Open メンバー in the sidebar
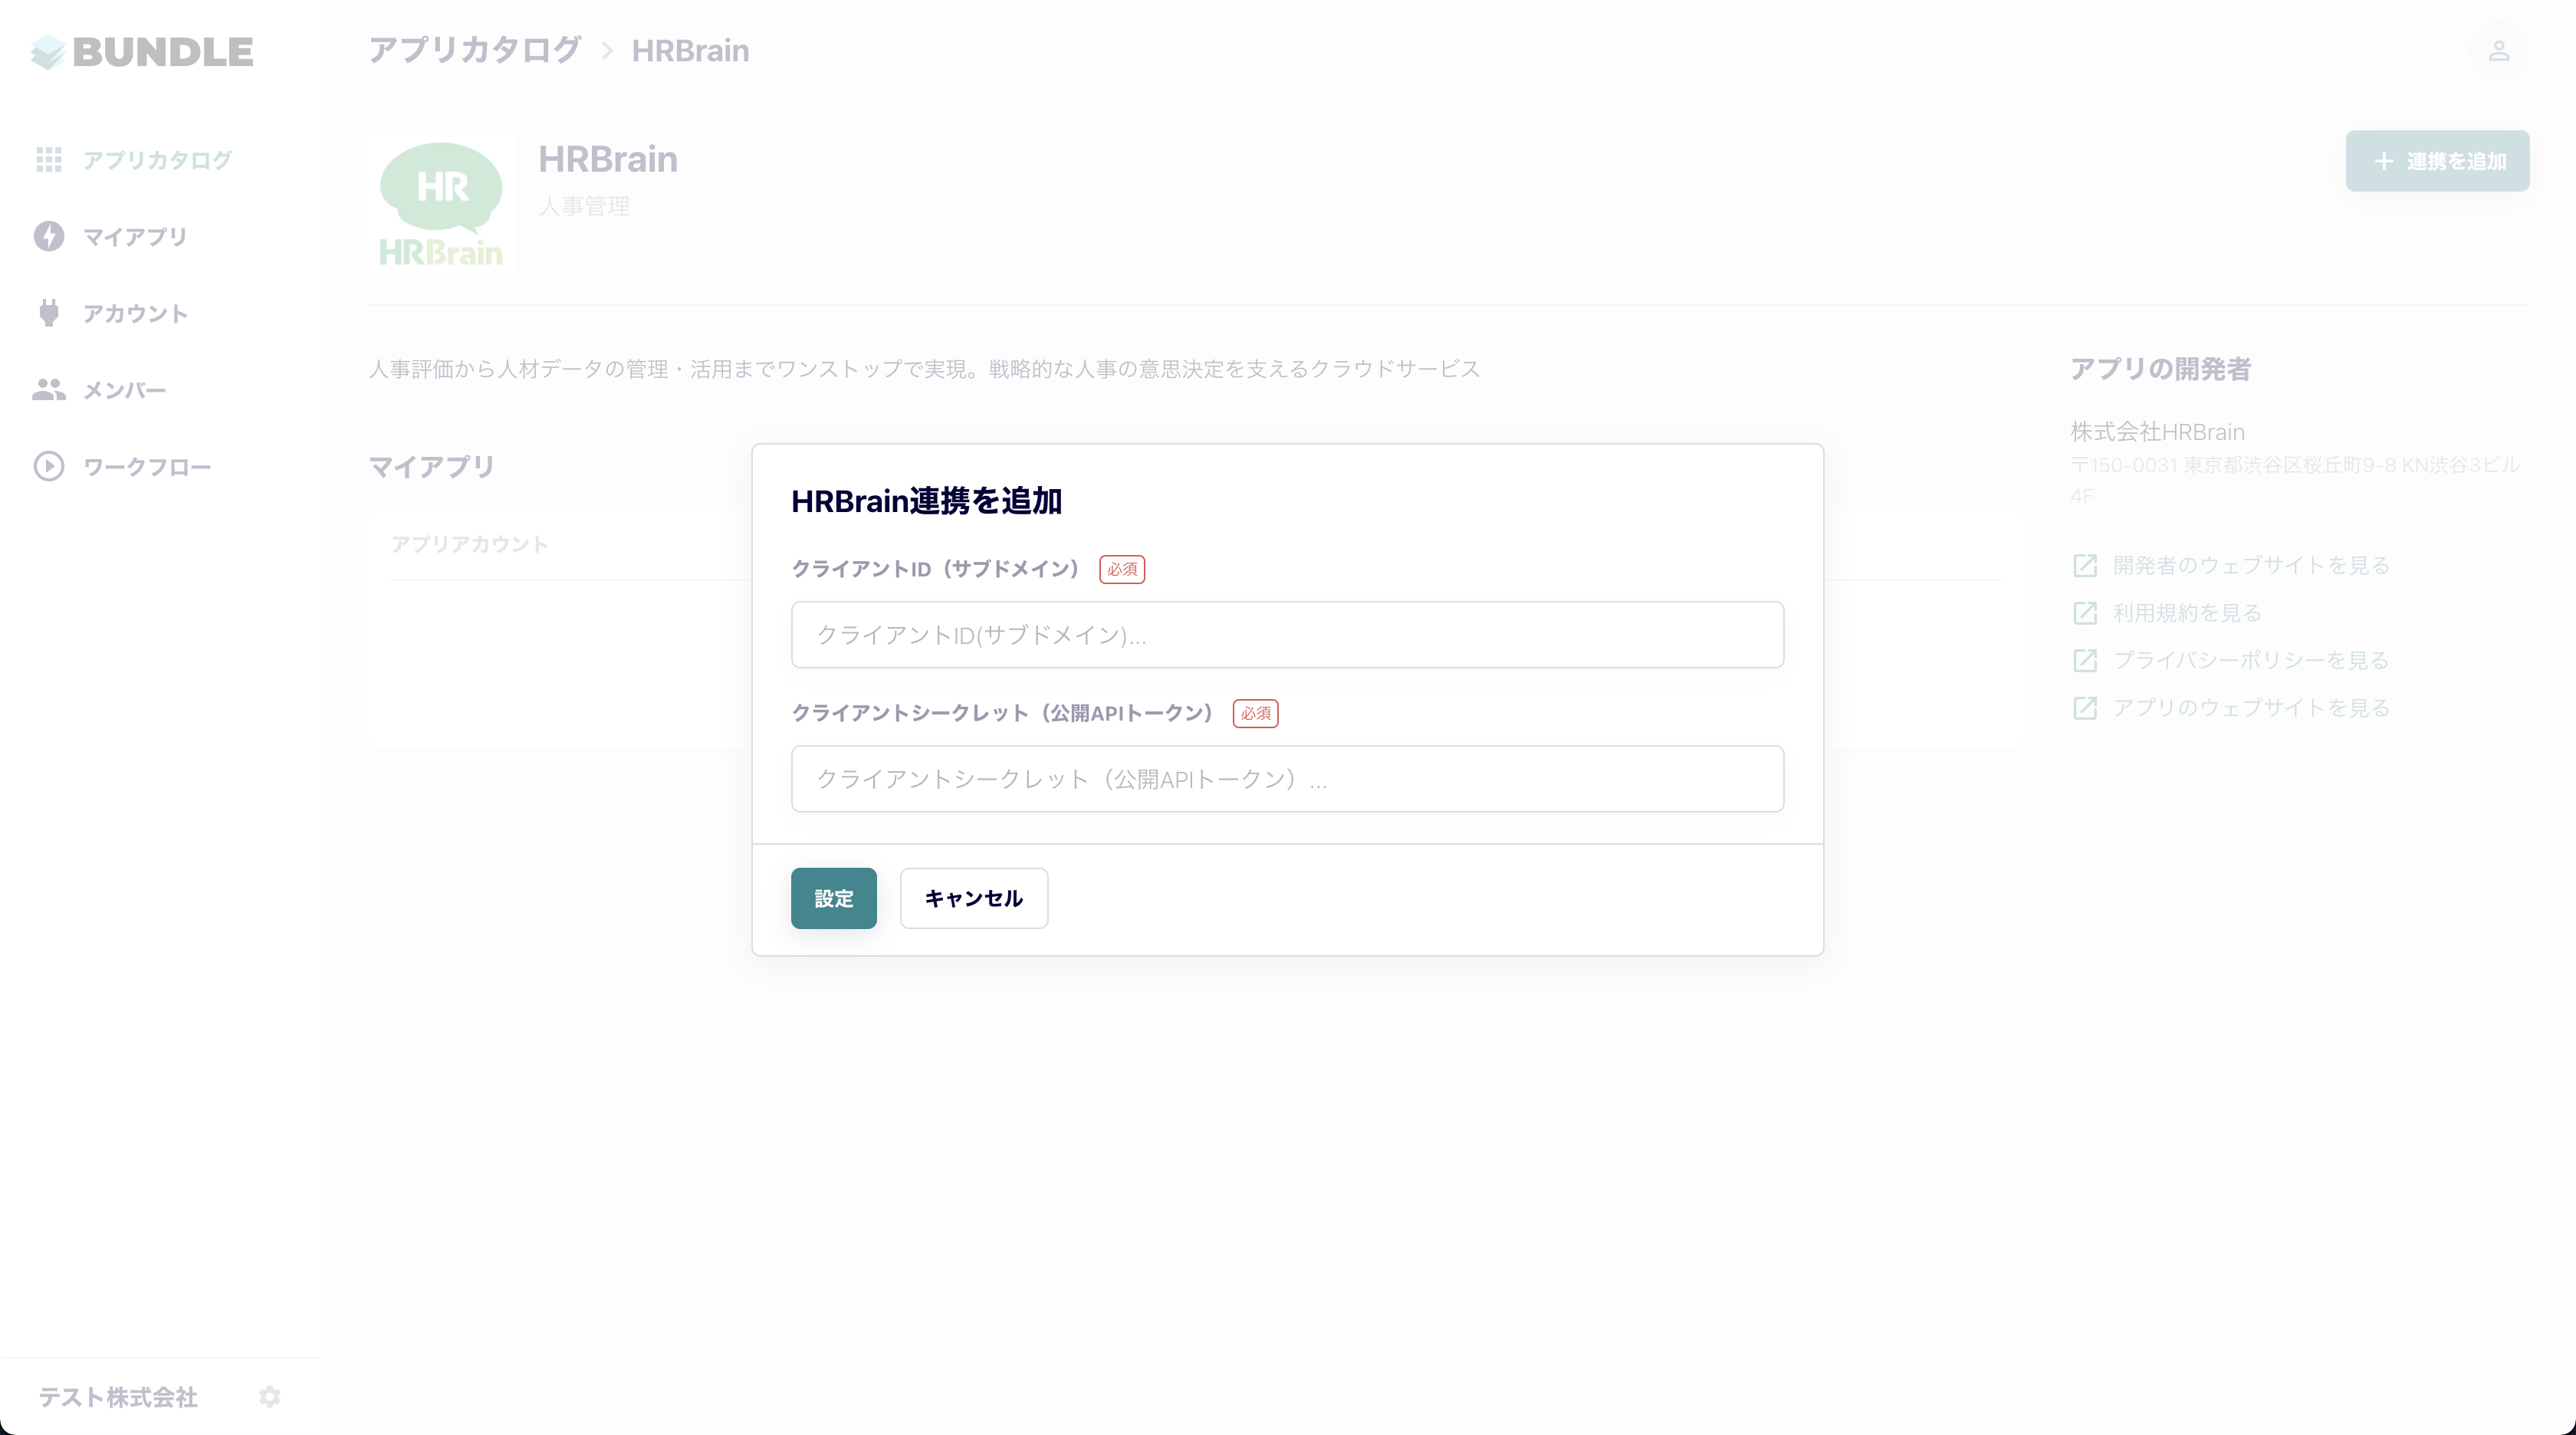The width and height of the screenshot is (2576, 1435). coord(125,390)
